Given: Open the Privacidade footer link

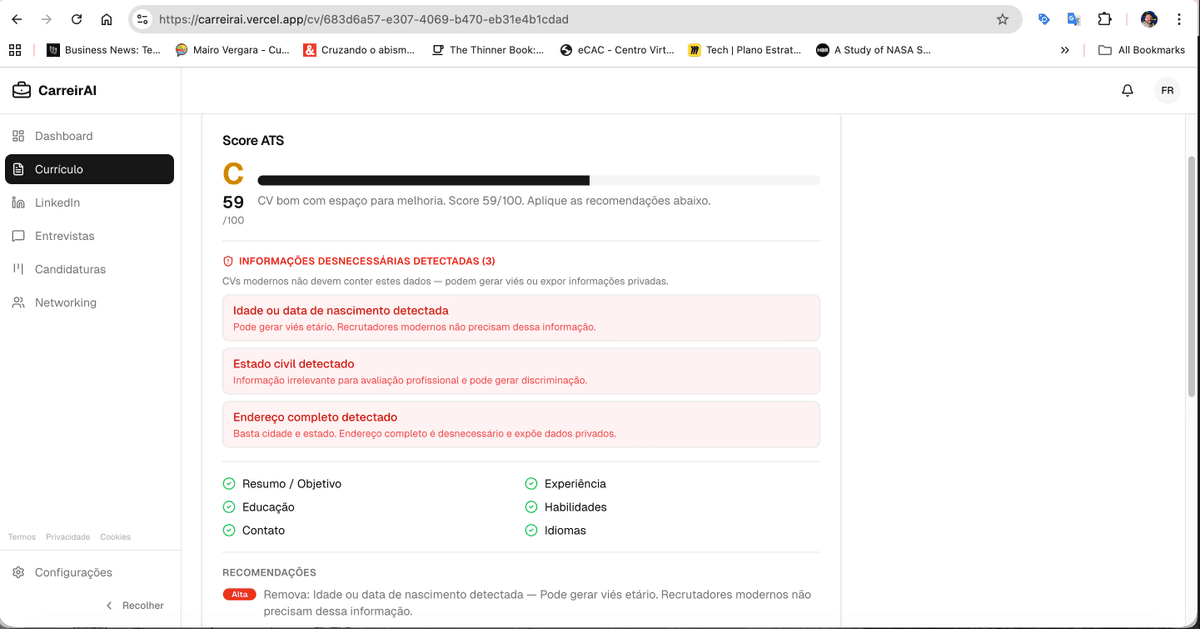Looking at the screenshot, I should (67, 537).
